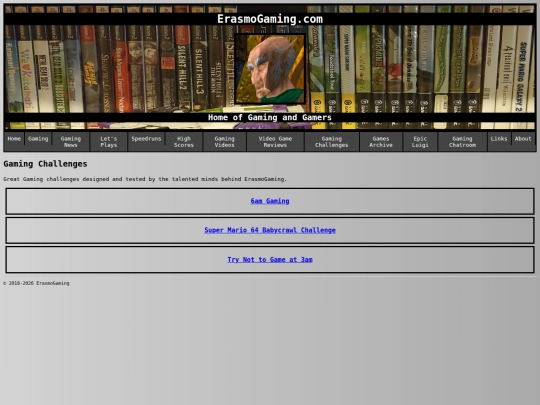Visit the High Scores page

184,142
